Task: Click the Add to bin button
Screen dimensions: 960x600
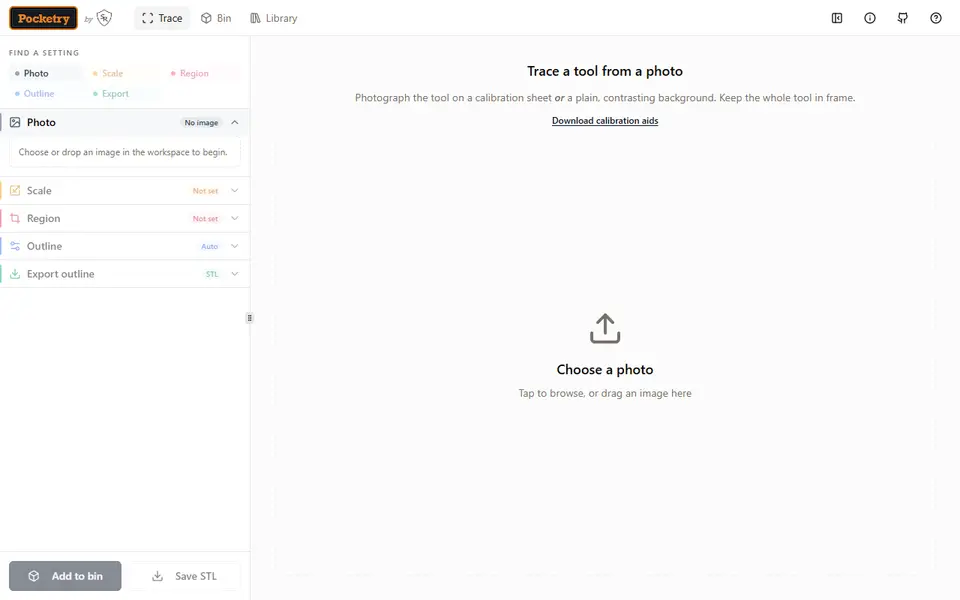Action: coord(65,576)
